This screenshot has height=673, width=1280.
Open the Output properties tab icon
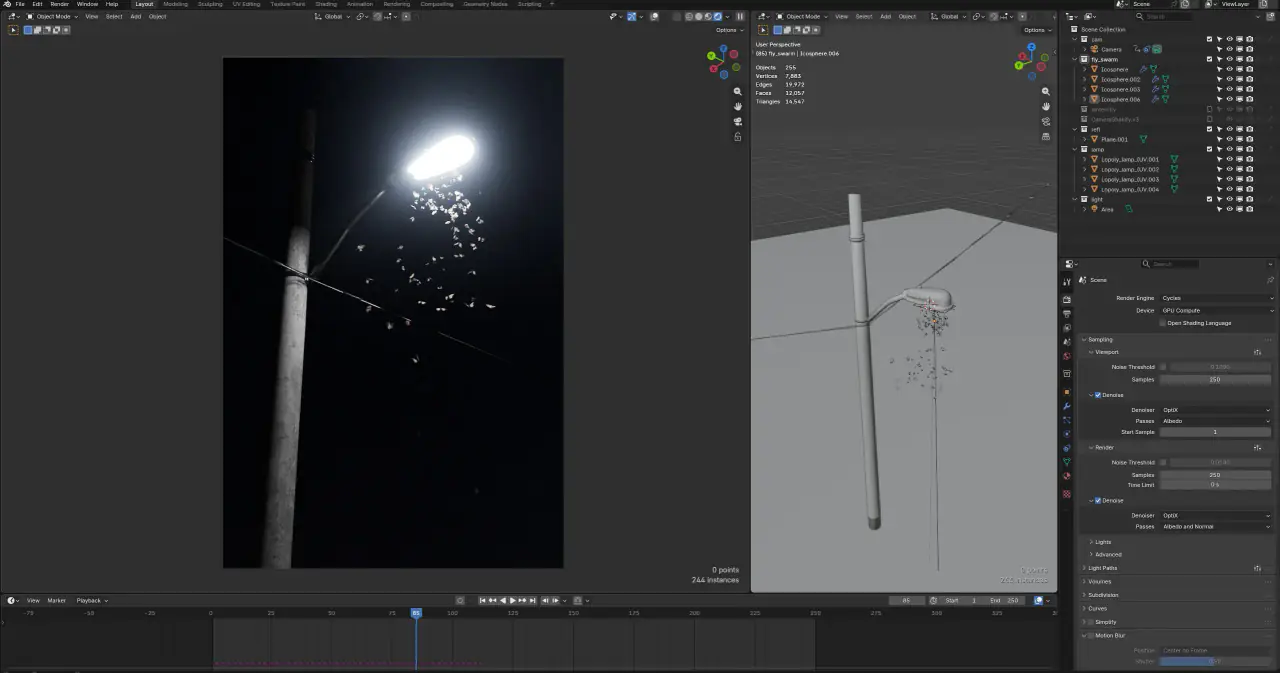[1067, 314]
